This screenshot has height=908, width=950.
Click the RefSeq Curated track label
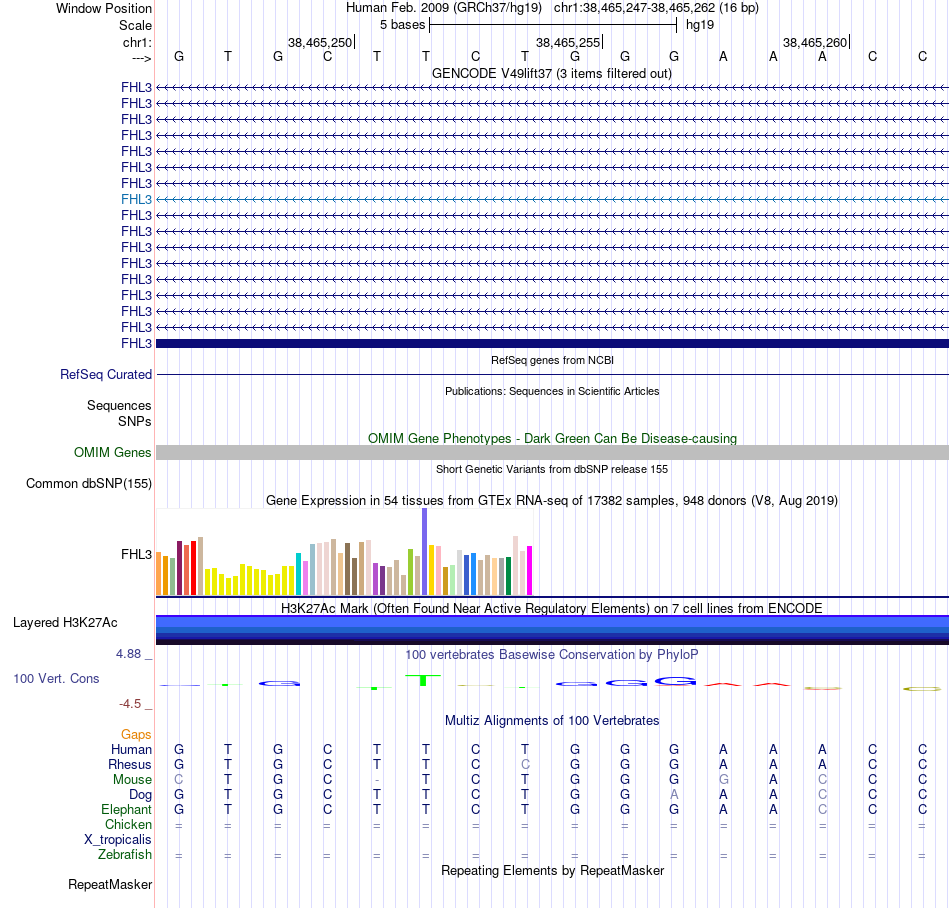pyautogui.click(x=106, y=374)
